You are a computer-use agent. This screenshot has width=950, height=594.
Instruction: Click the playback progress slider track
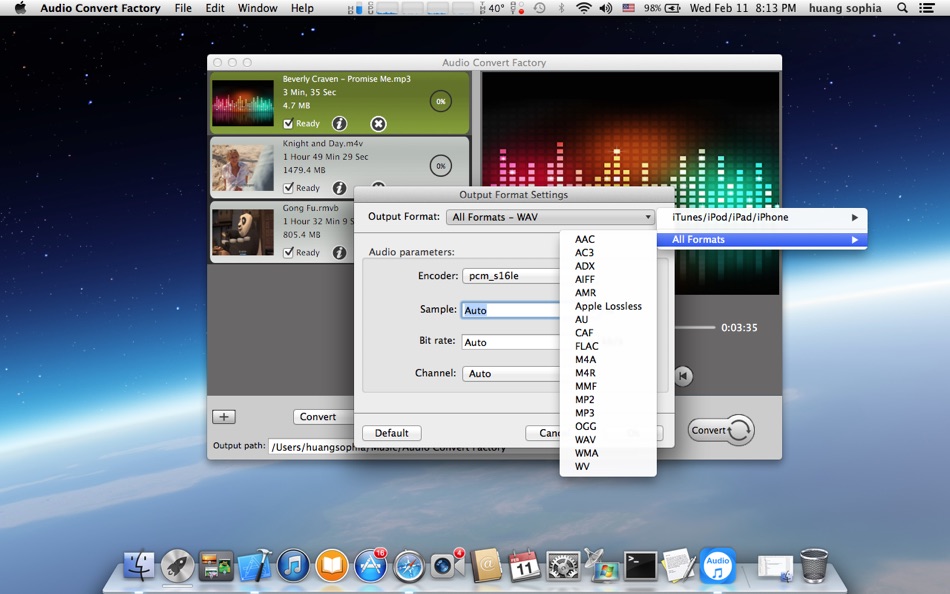pyautogui.click(x=695, y=327)
